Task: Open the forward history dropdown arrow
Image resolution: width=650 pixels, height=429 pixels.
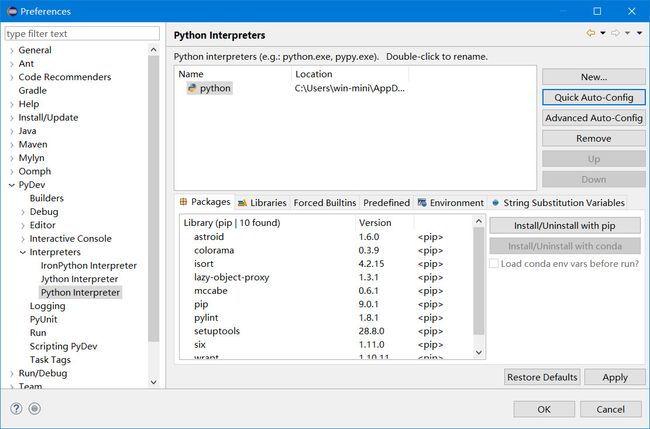Action: coord(628,33)
